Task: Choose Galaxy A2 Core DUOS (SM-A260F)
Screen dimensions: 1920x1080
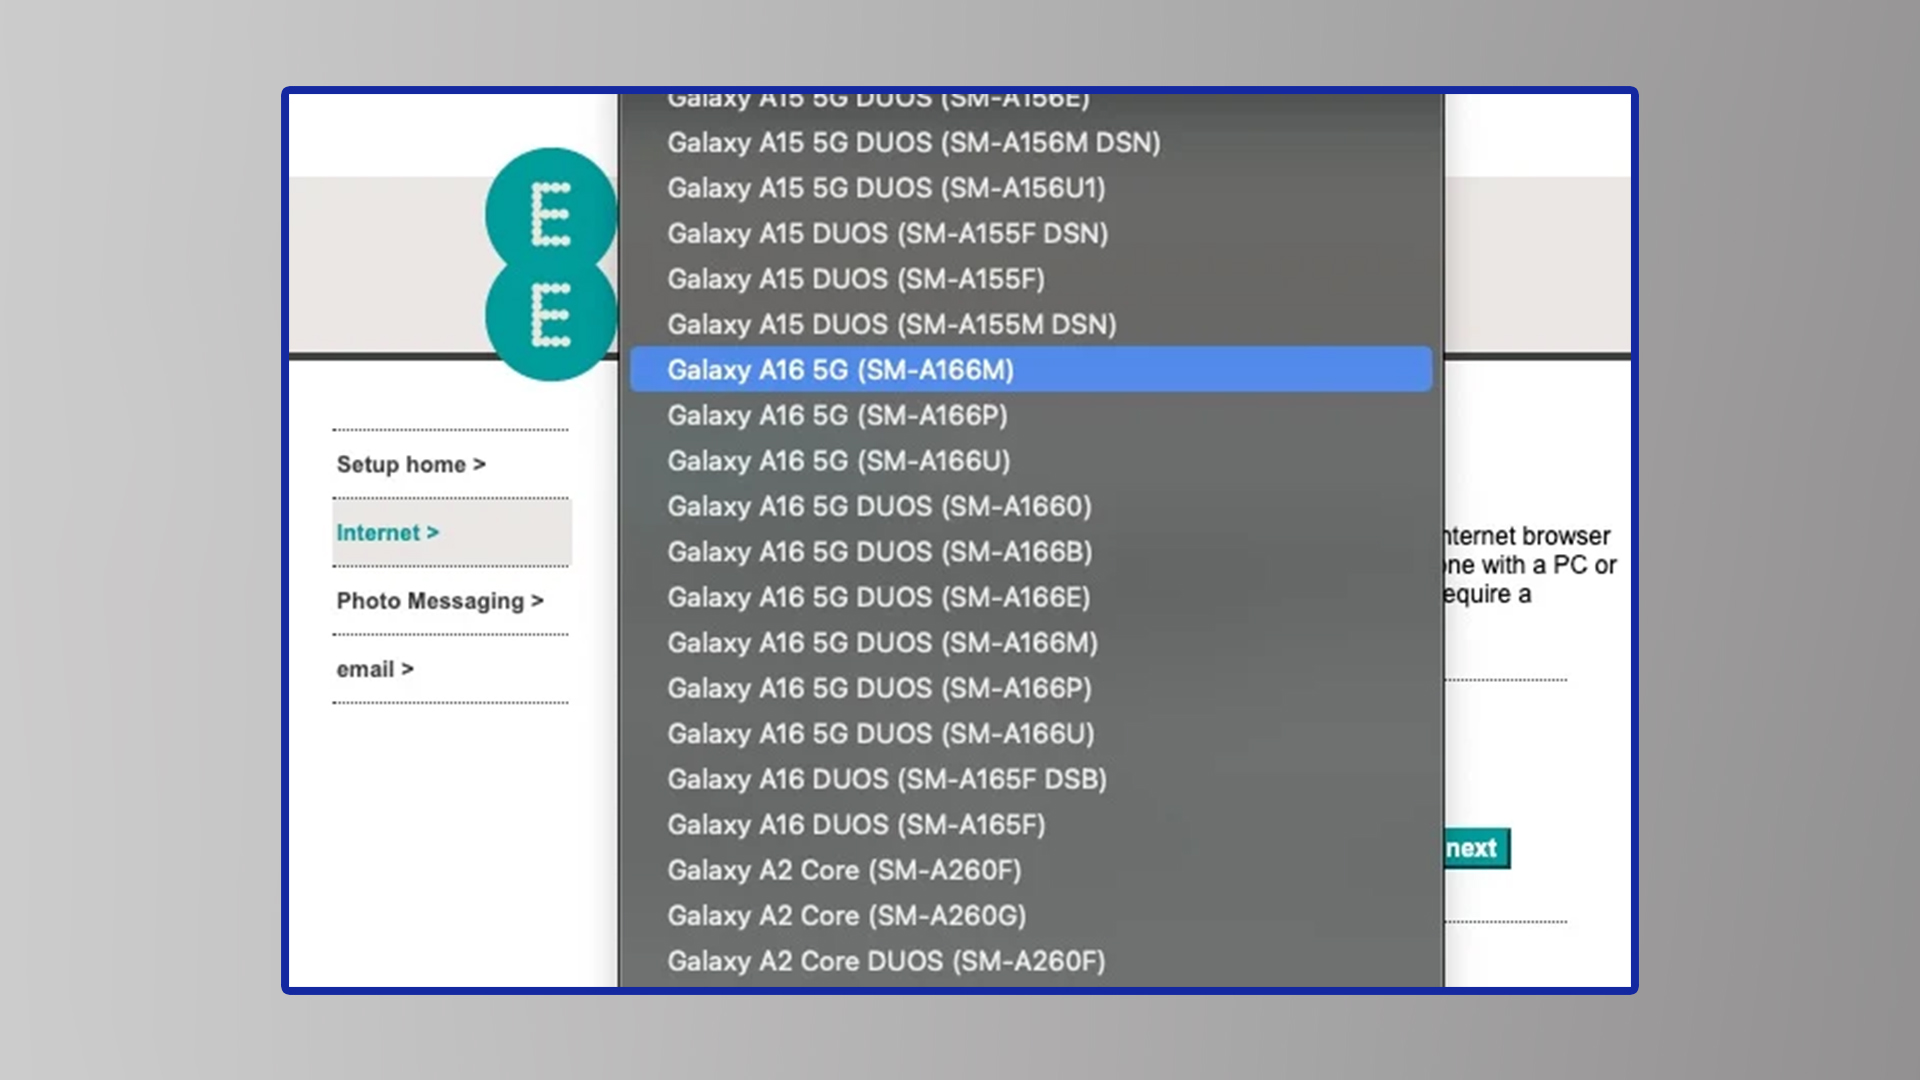Action: (x=1030, y=962)
